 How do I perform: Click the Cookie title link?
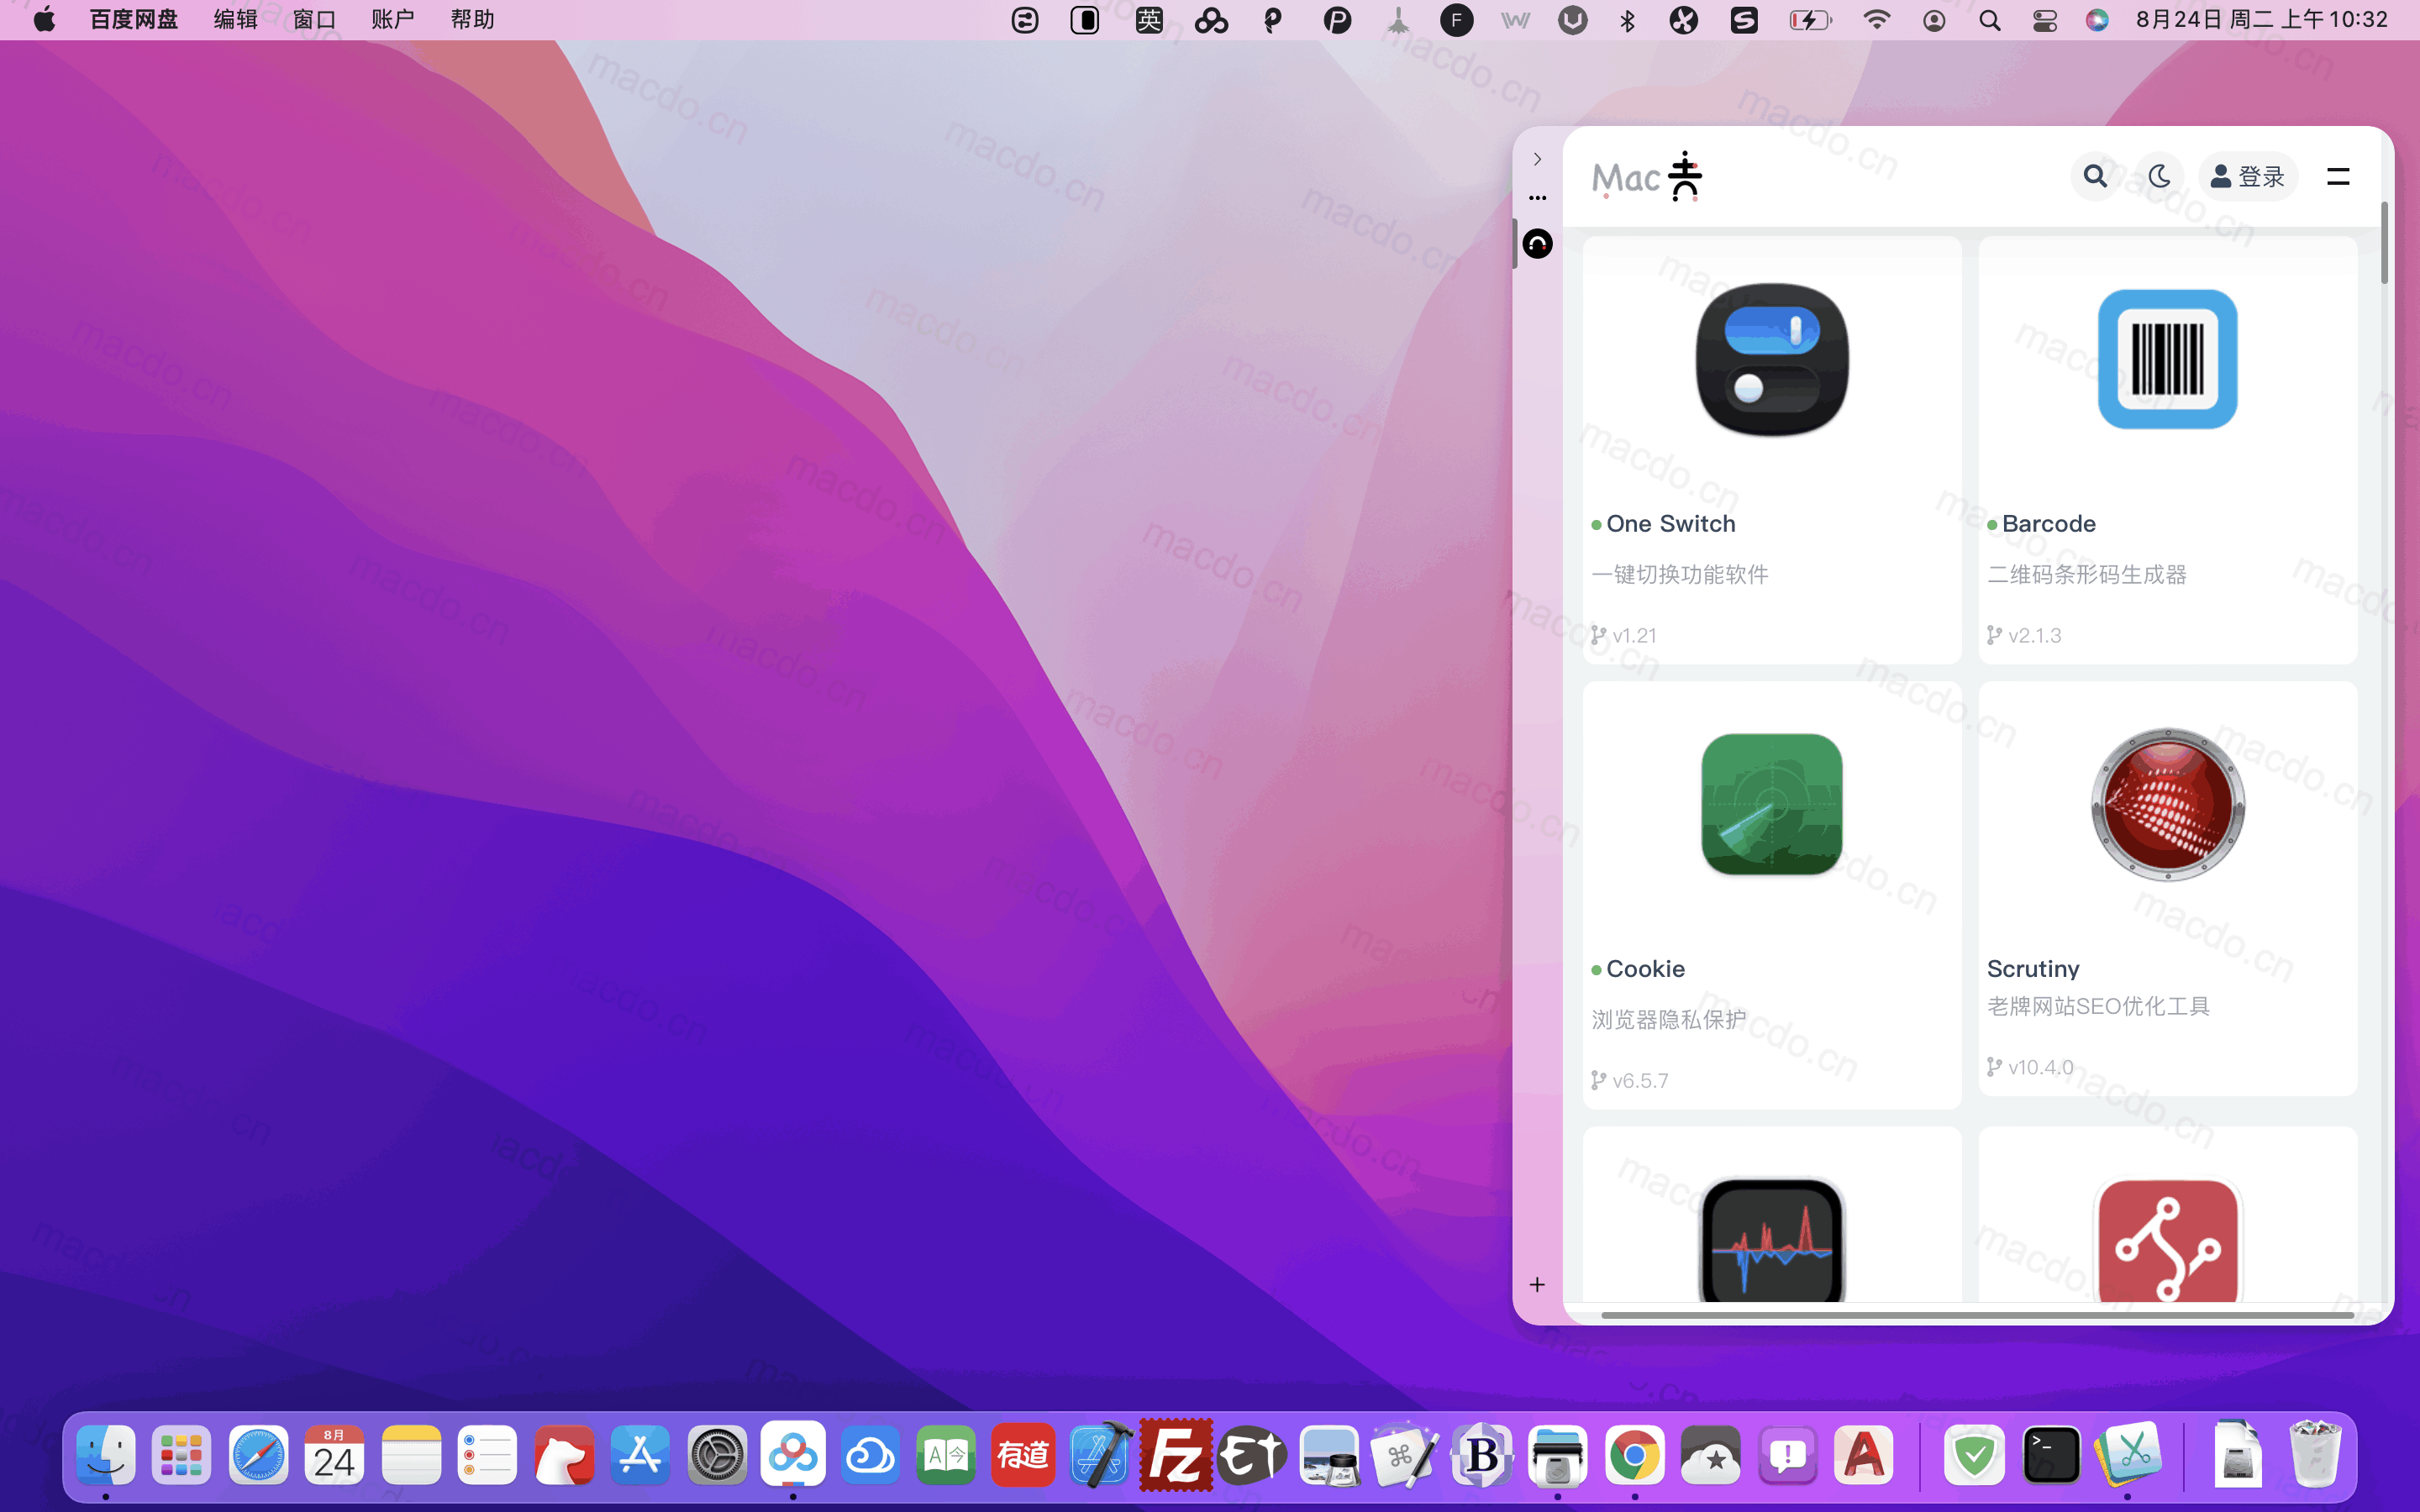[x=1645, y=968]
